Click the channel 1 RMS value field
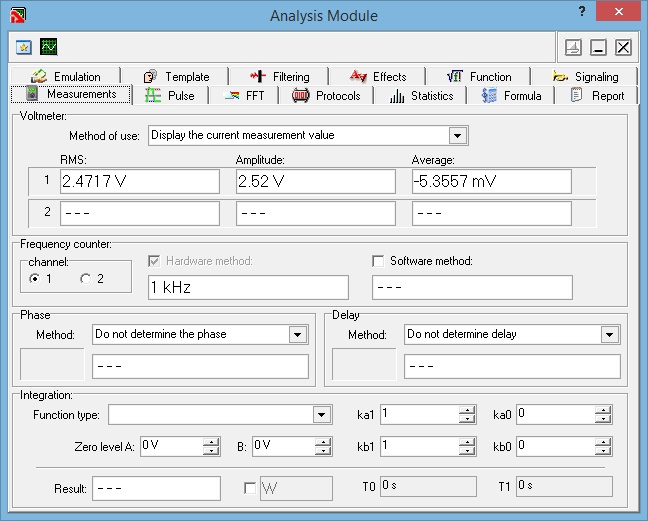The width and height of the screenshot is (648, 521). pyautogui.click(x=140, y=181)
